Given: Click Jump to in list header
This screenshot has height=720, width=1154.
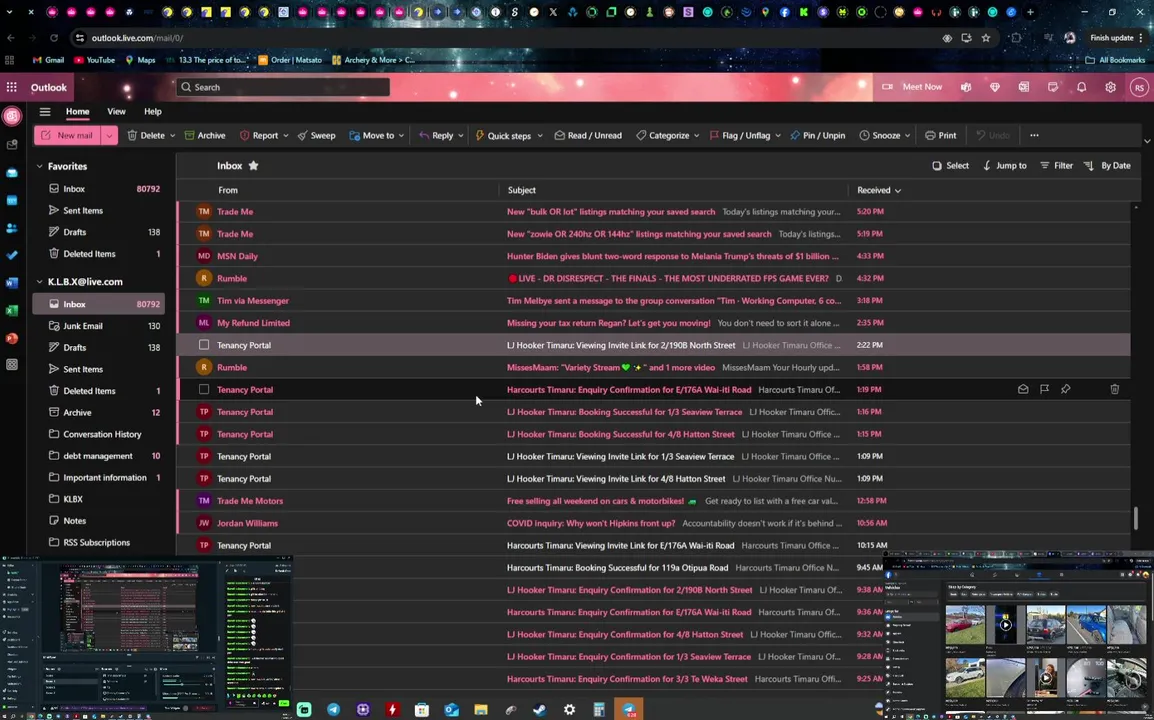Looking at the screenshot, I should (x=1005, y=166).
